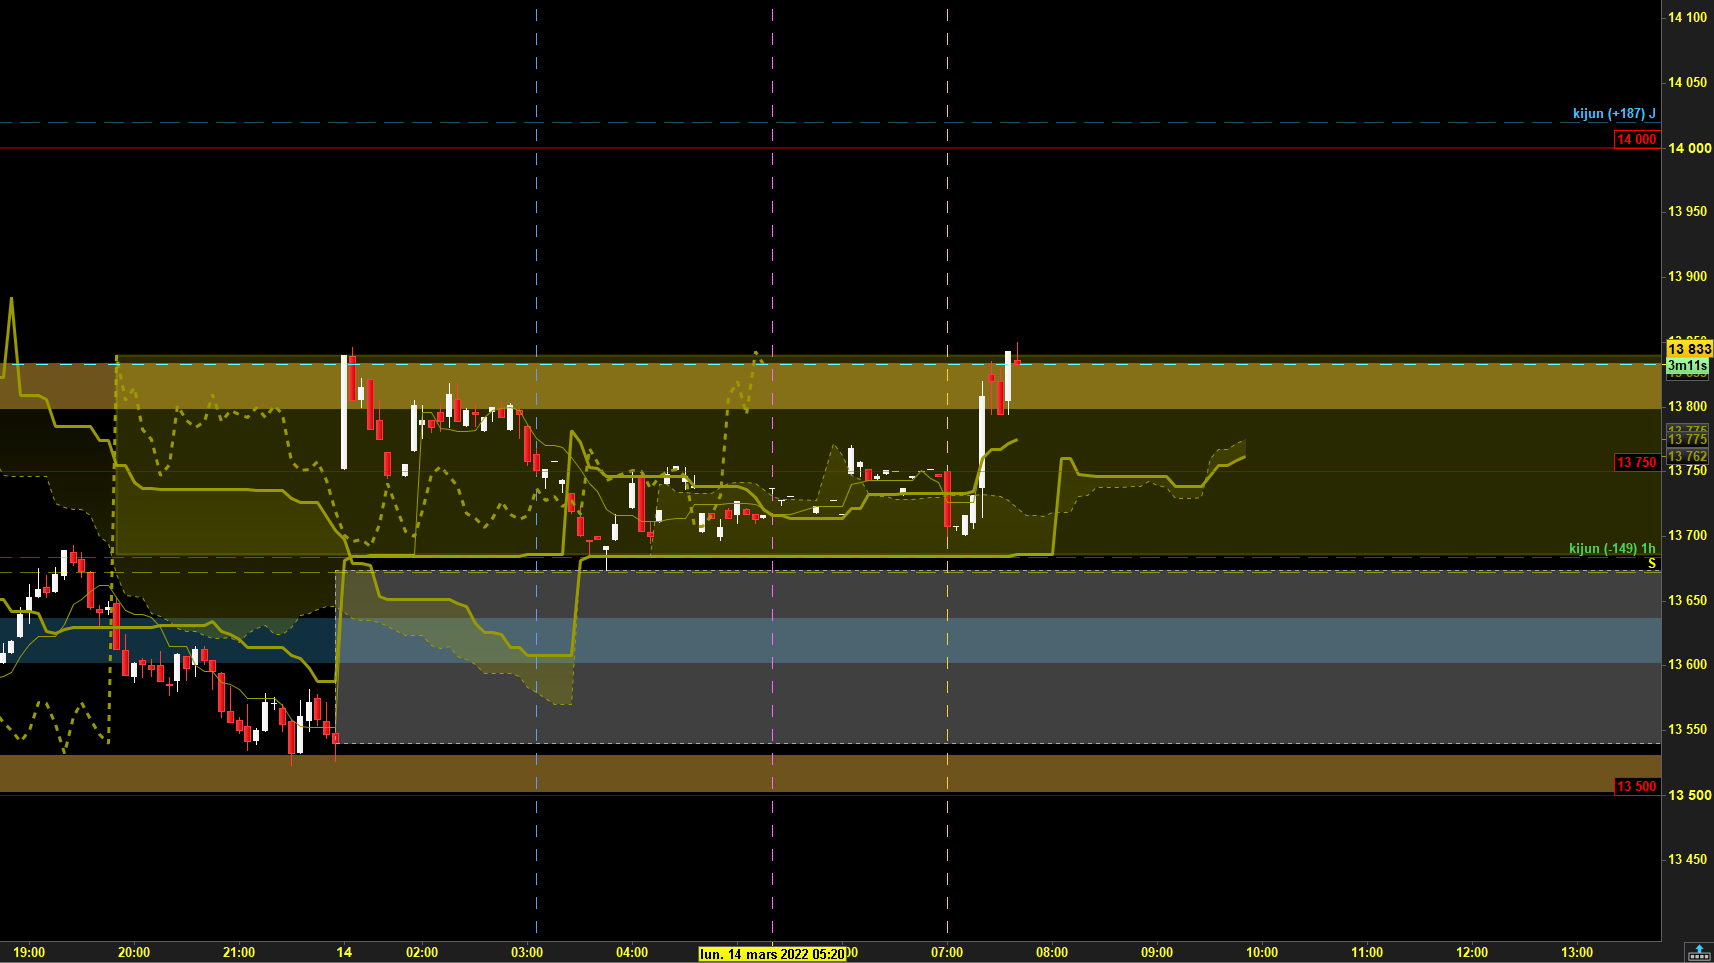Viewport: 1714px width, 963px height.
Task: Click the 08:00 time axis label
Action: point(1052,953)
